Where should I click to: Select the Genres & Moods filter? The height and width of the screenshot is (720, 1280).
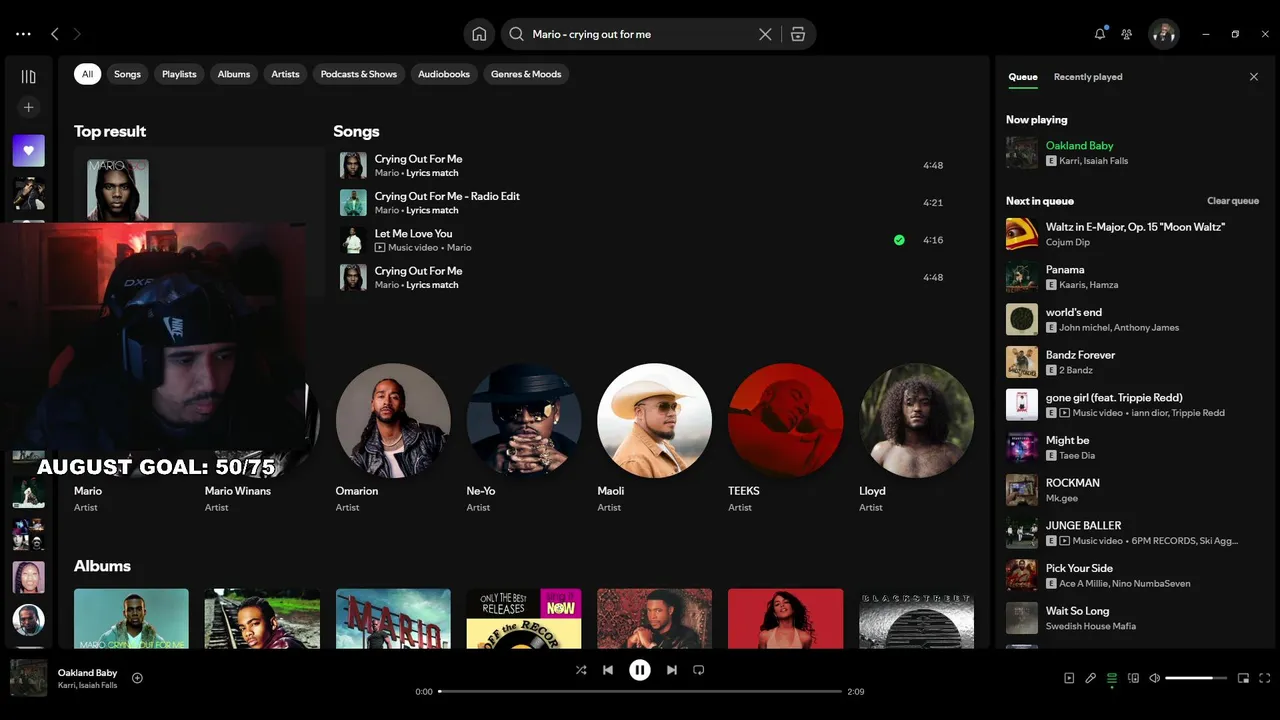pyautogui.click(x=526, y=74)
